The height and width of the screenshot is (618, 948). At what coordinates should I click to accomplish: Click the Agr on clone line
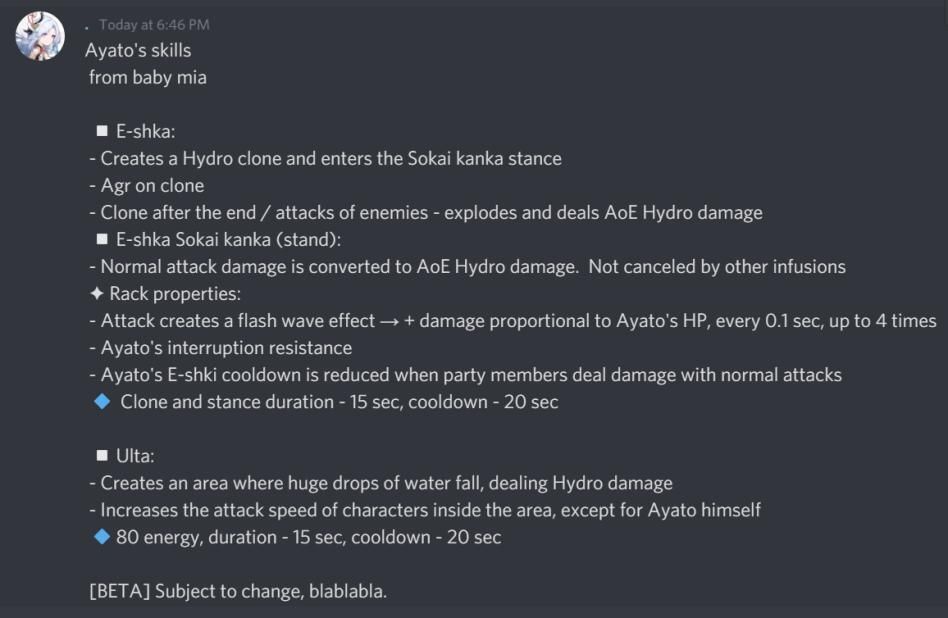(146, 186)
